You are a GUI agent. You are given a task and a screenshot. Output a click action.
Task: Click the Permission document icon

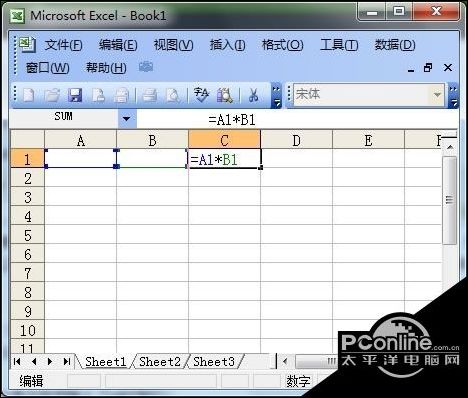[98, 95]
